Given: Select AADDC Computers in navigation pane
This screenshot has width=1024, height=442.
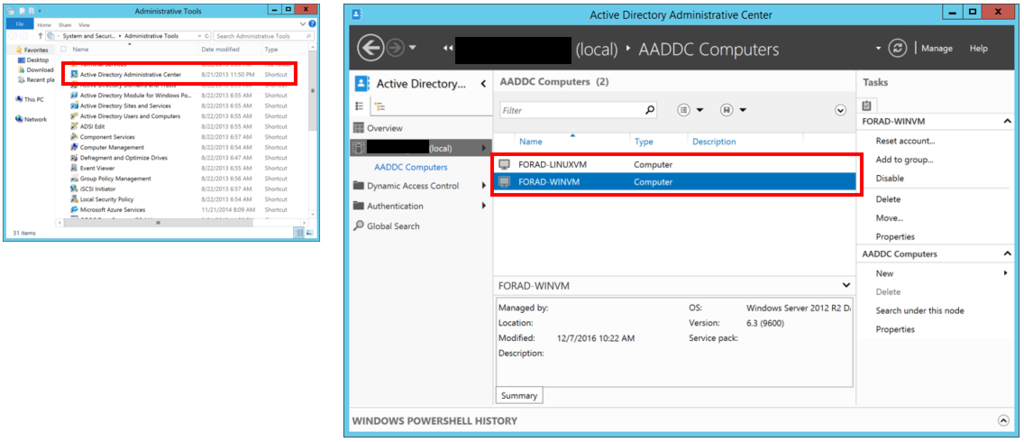Looking at the screenshot, I should point(411,167).
